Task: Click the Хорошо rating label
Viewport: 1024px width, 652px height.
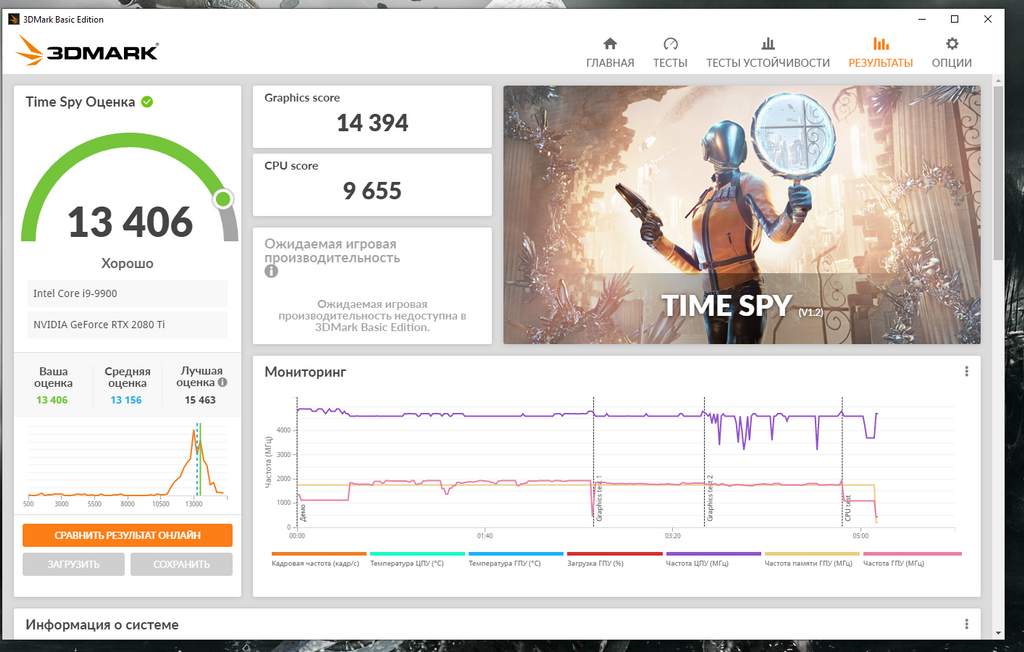Action: (x=127, y=263)
